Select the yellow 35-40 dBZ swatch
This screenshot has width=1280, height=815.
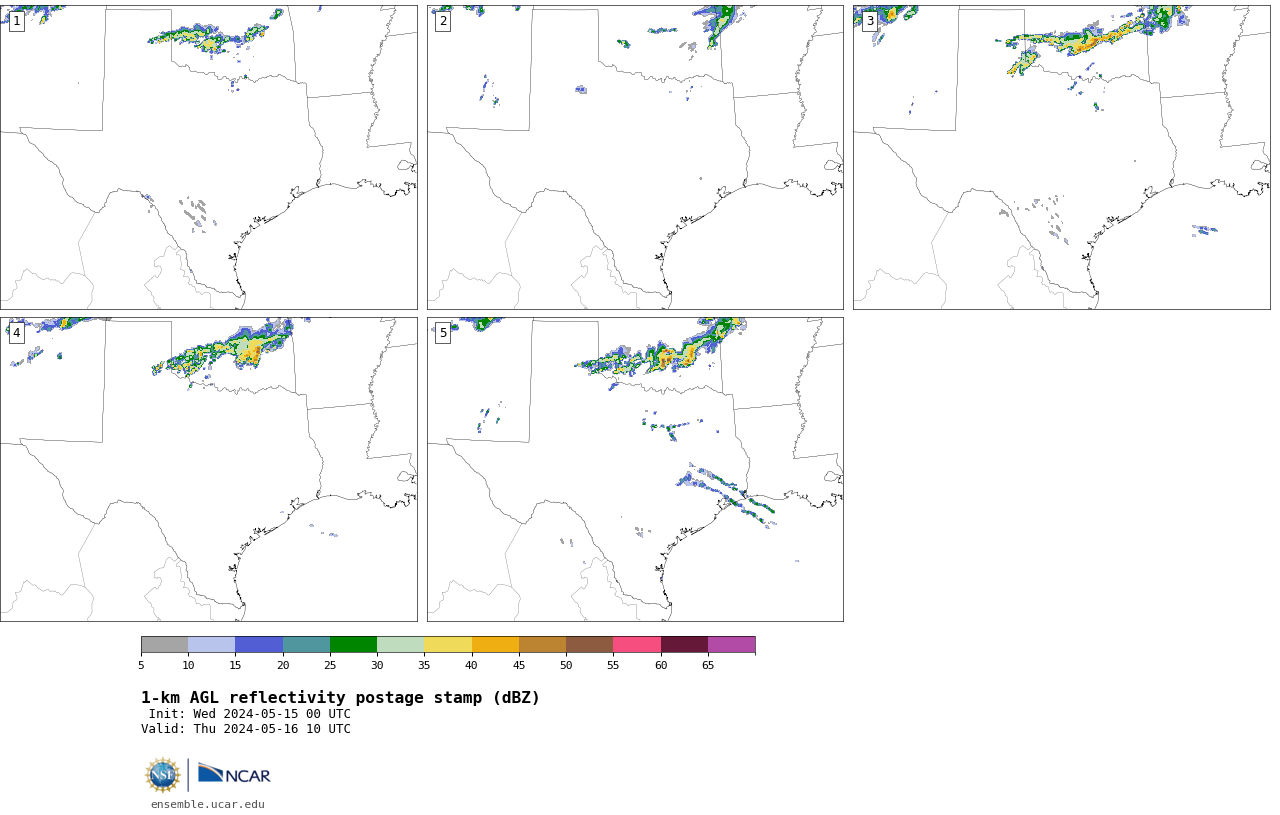448,644
